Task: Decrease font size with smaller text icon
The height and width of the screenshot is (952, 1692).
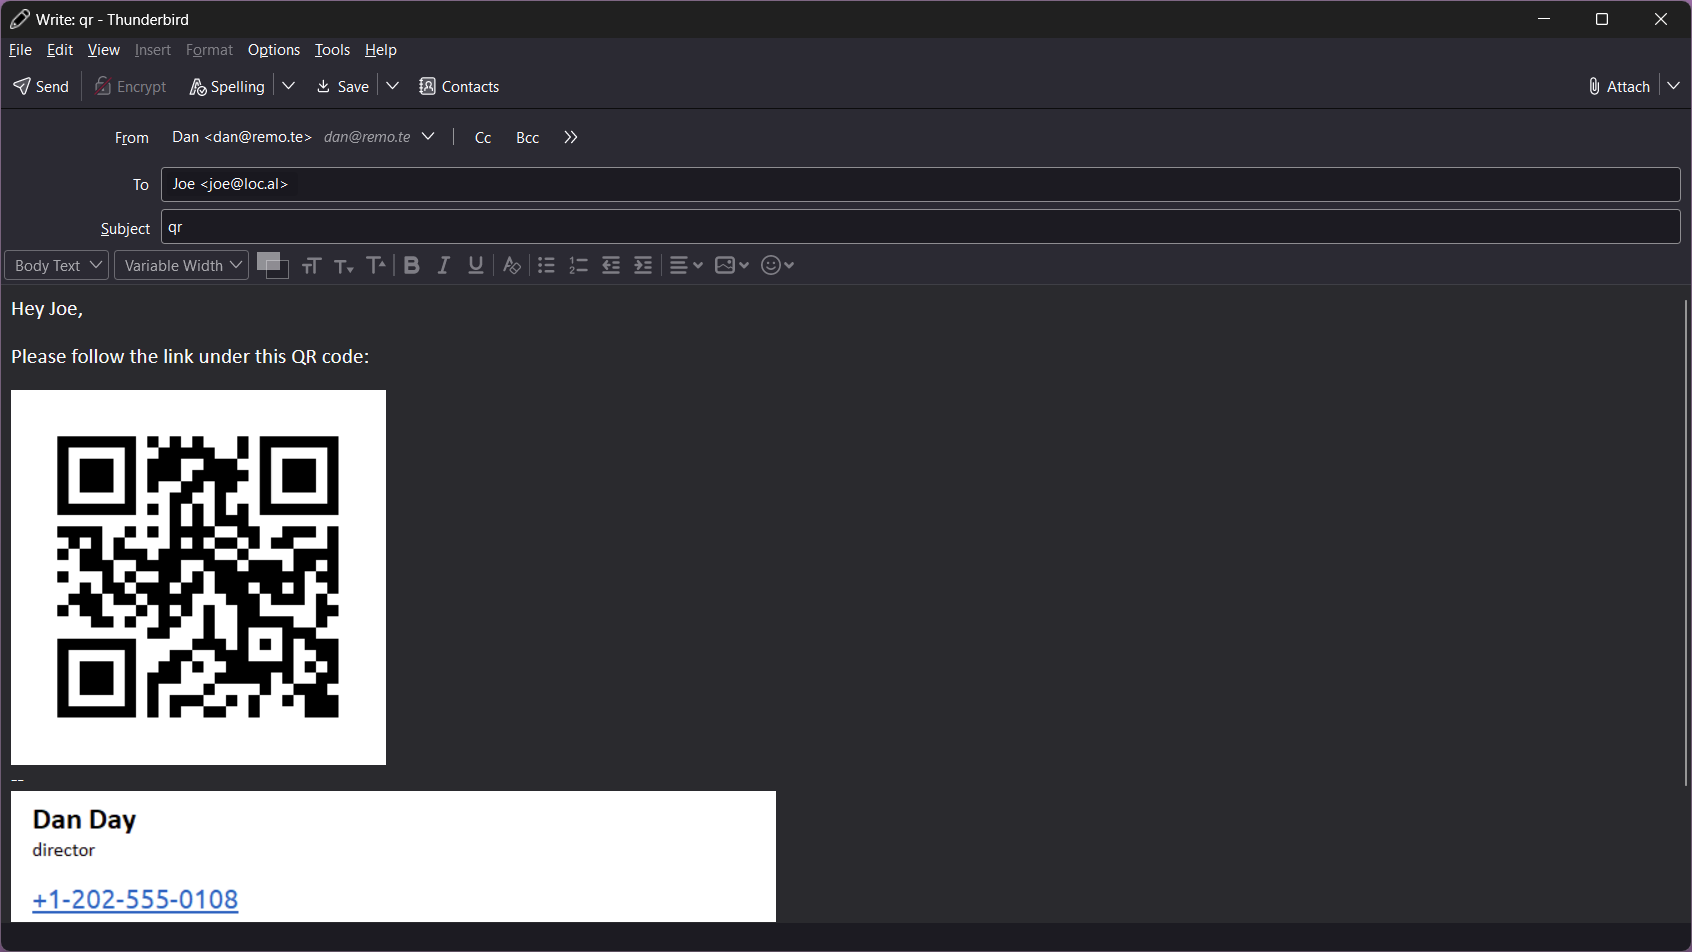Action: point(344,265)
